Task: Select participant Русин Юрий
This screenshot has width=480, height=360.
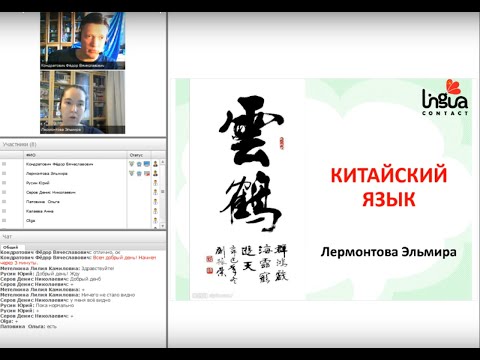Action: [38, 183]
